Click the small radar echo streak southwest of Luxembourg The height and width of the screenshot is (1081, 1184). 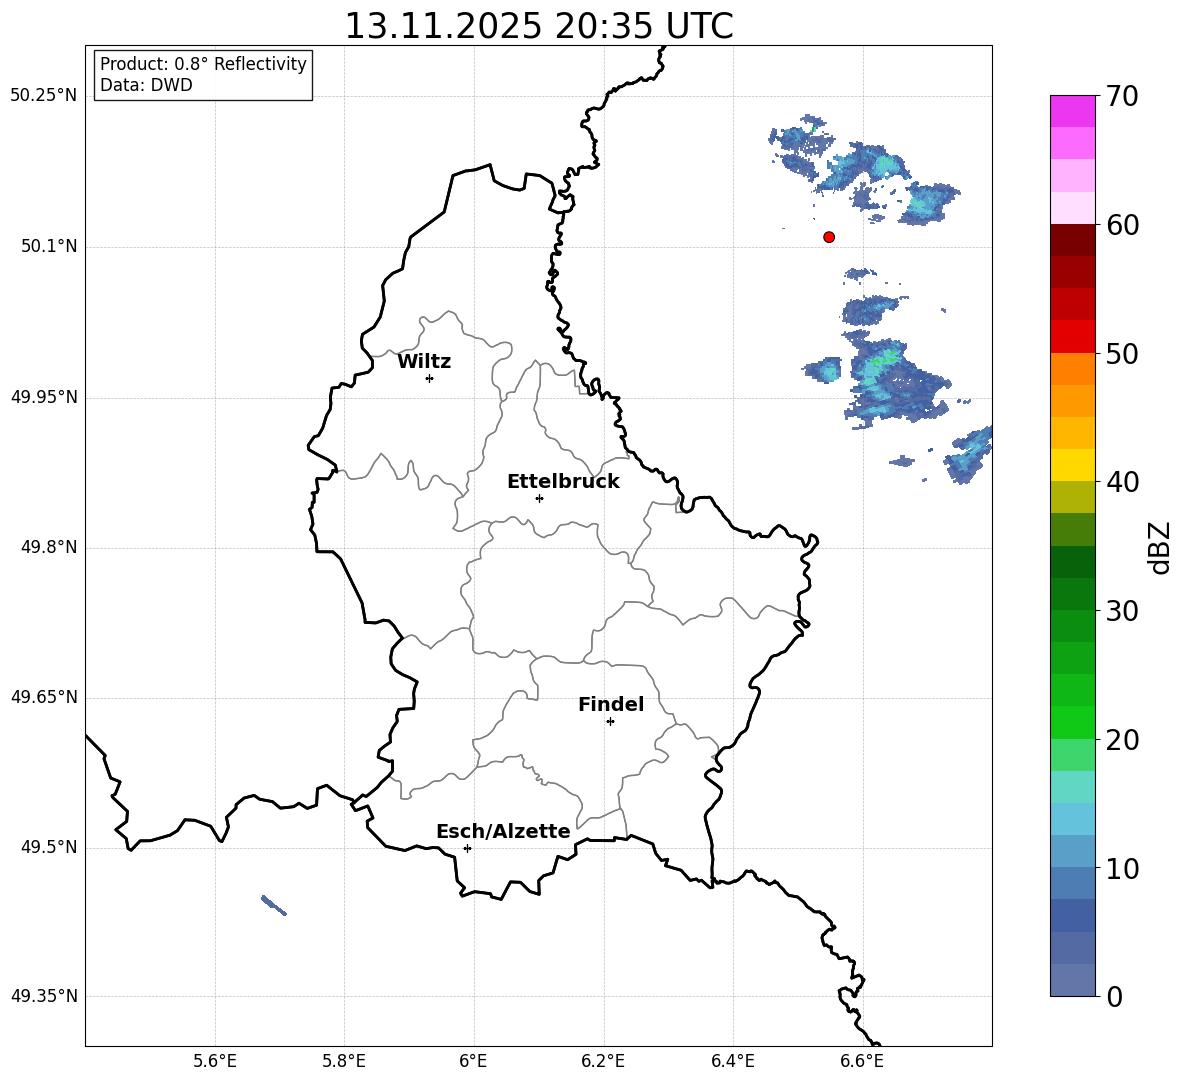[x=273, y=905]
